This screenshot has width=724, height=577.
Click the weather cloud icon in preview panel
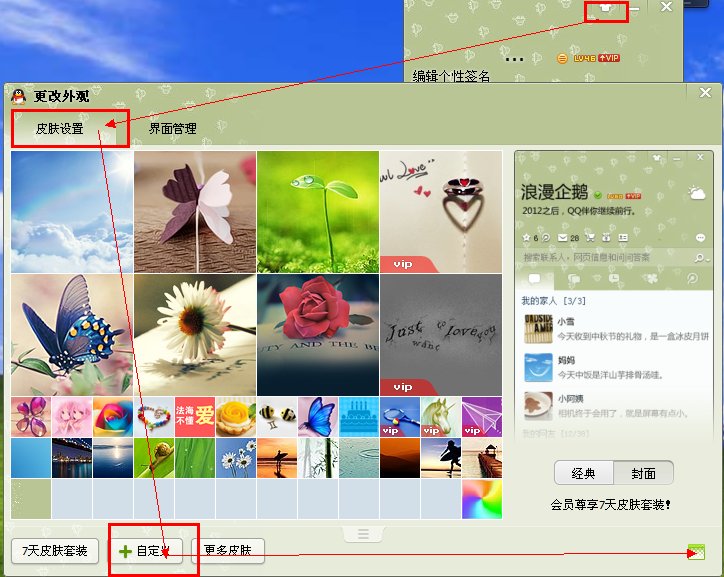tap(696, 192)
